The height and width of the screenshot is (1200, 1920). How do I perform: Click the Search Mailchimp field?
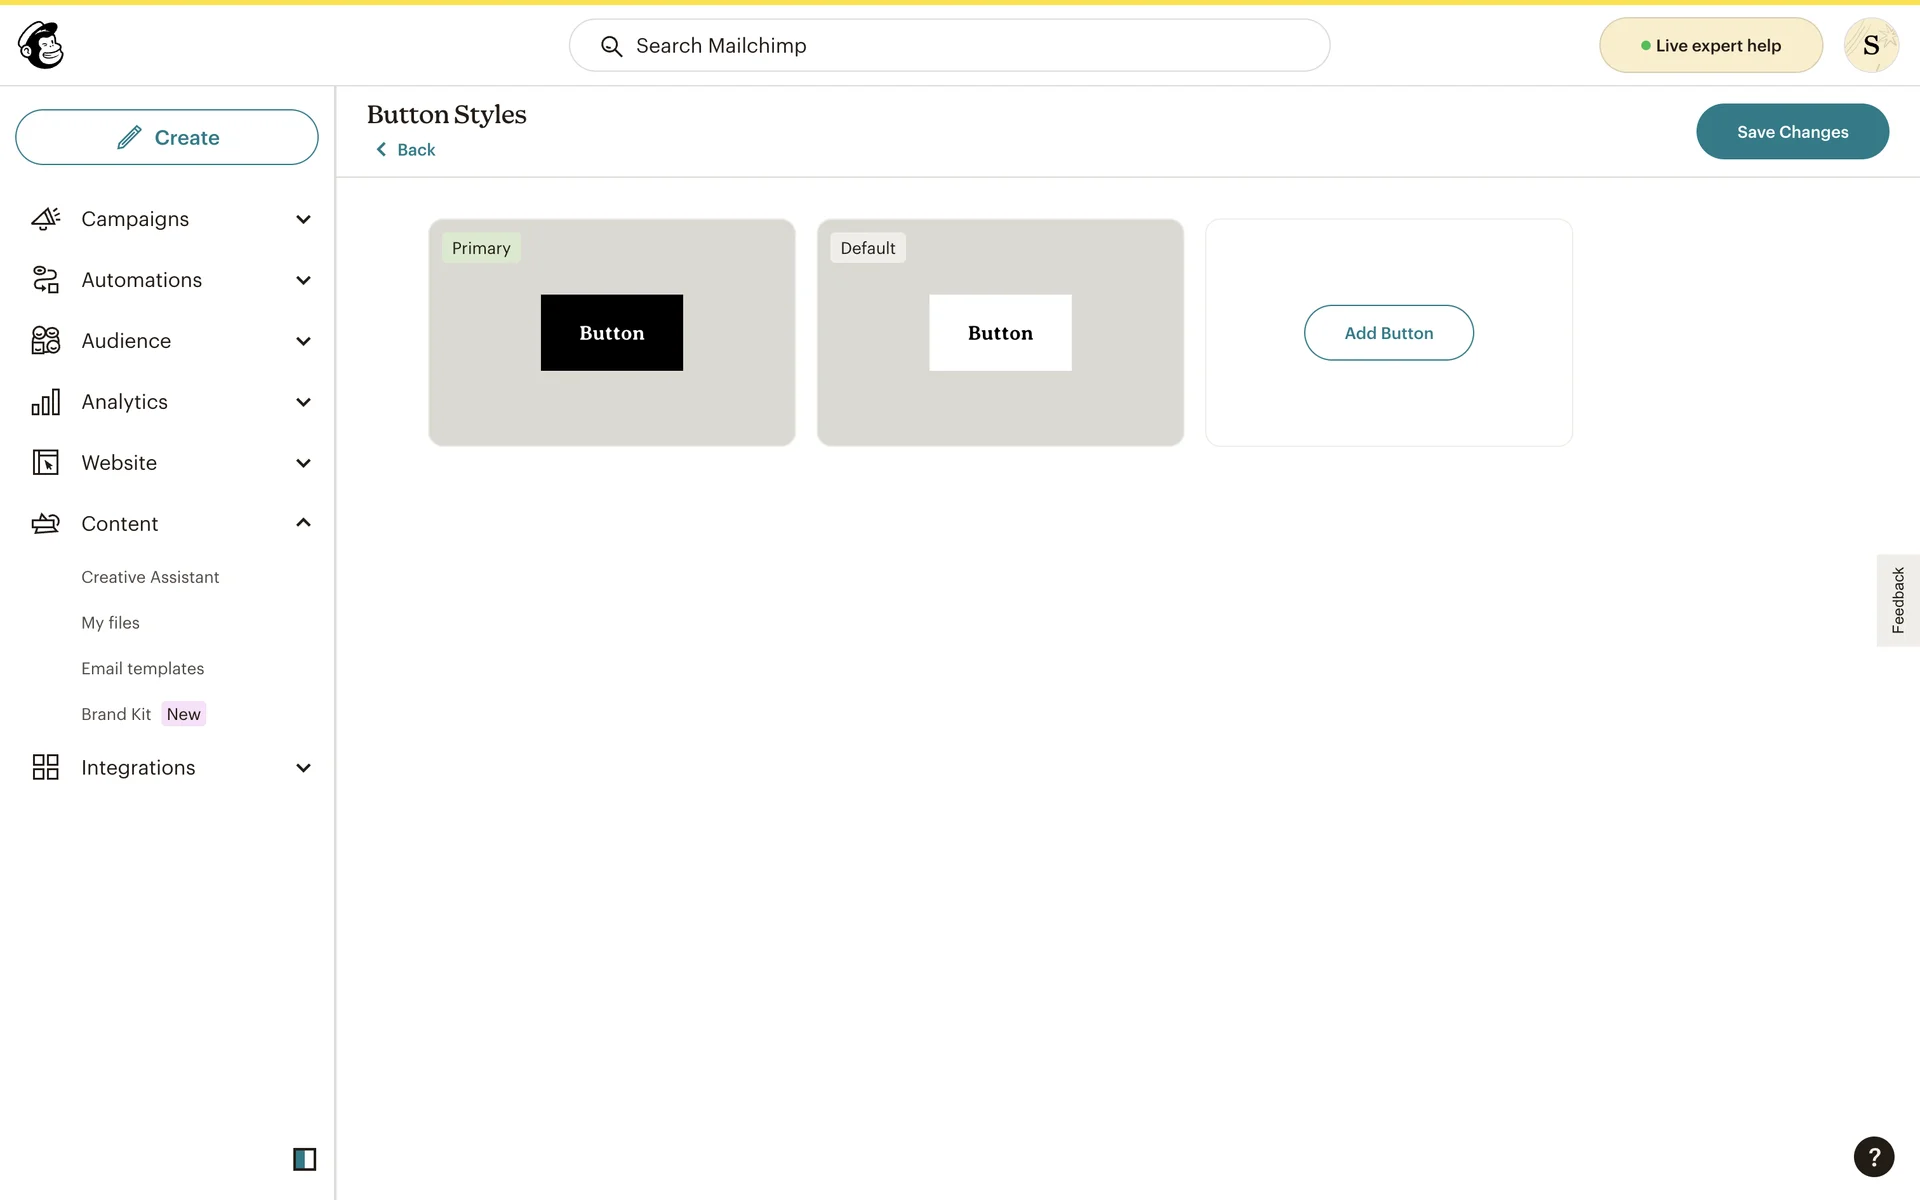click(948, 46)
